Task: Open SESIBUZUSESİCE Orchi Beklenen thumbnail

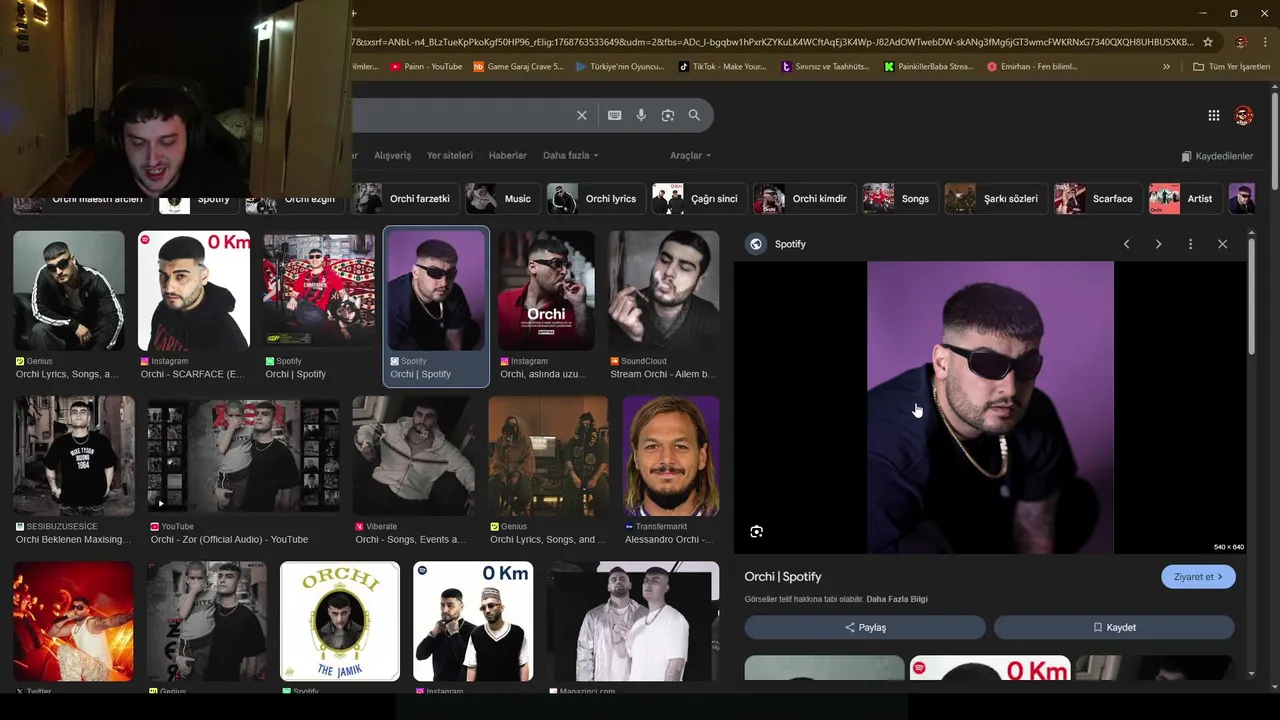Action: (74, 456)
